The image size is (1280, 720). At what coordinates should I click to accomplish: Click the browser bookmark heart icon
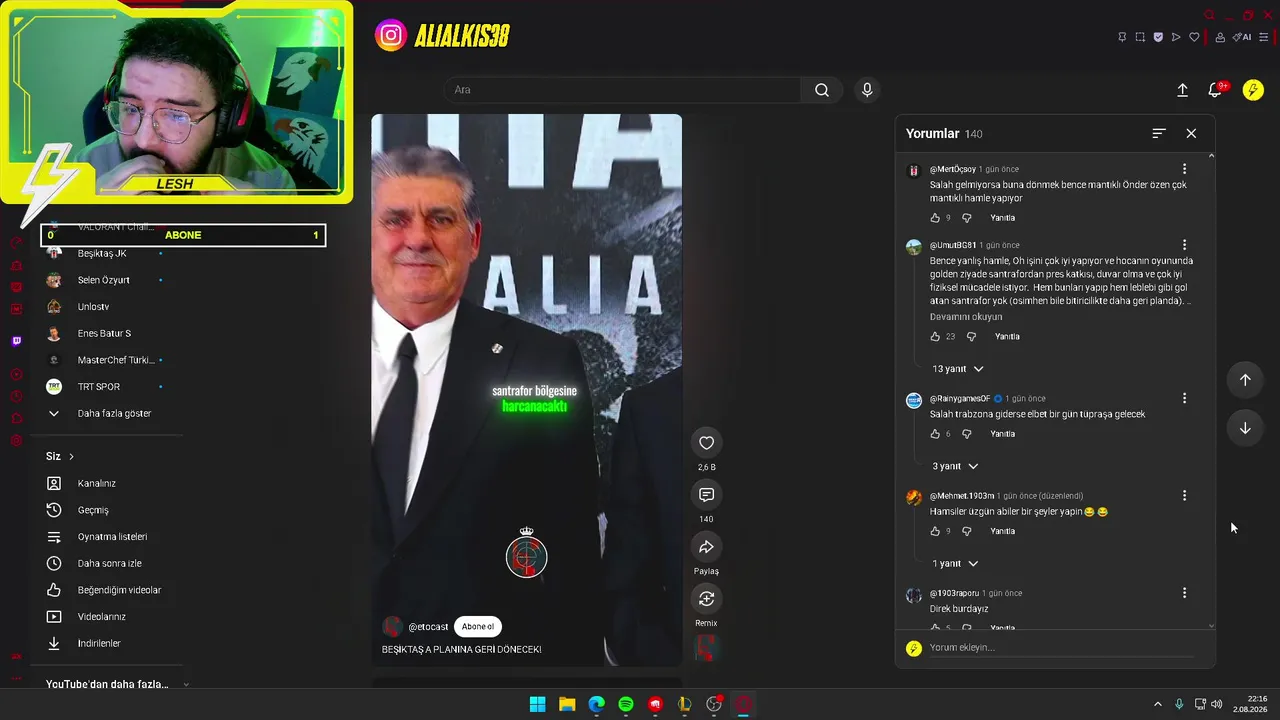(1194, 37)
